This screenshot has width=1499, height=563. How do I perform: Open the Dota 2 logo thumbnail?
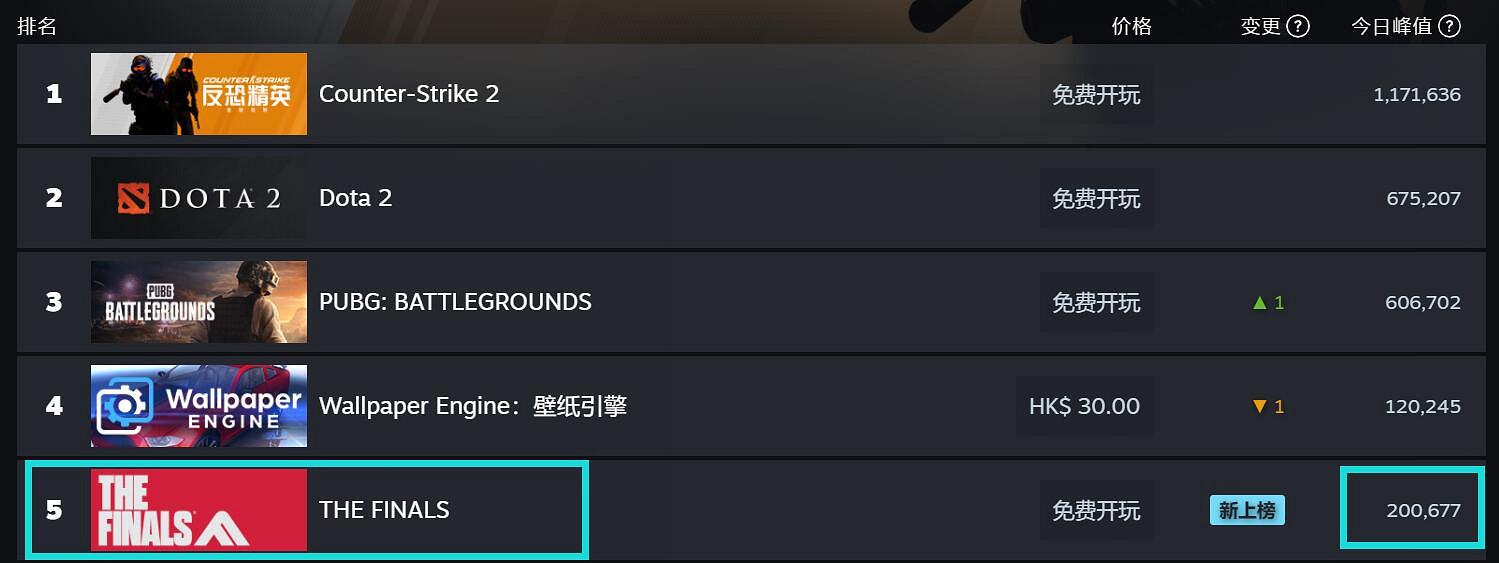pyautogui.click(x=199, y=198)
